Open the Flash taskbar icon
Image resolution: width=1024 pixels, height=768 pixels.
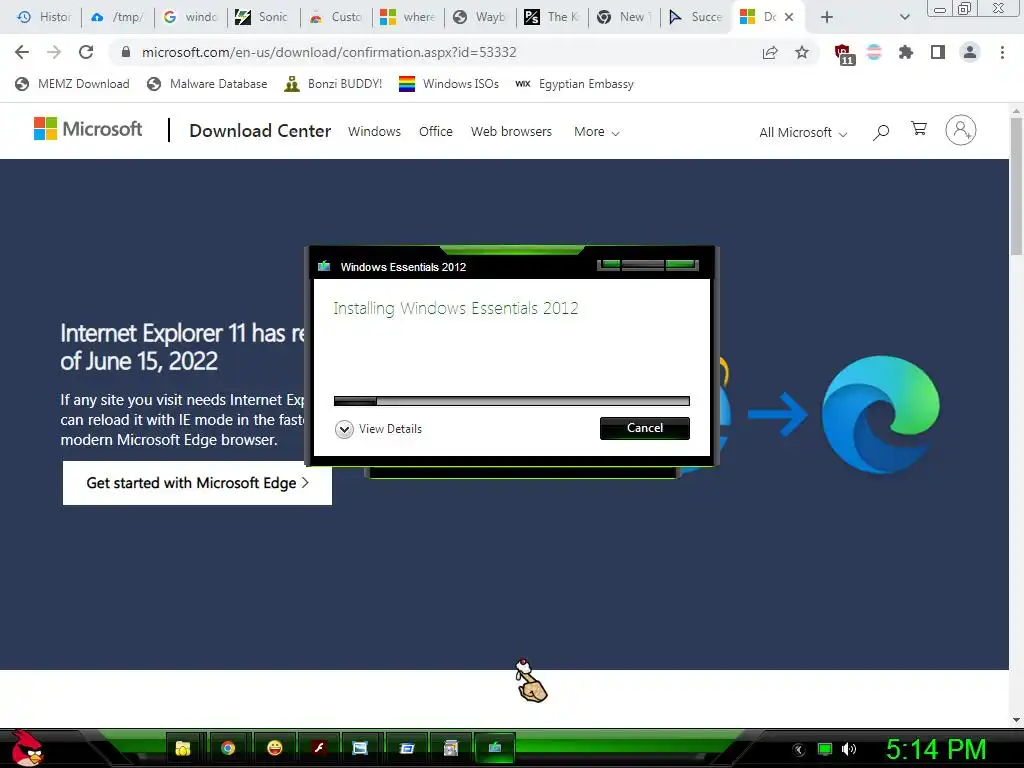pyautogui.click(x=318, y=748)
